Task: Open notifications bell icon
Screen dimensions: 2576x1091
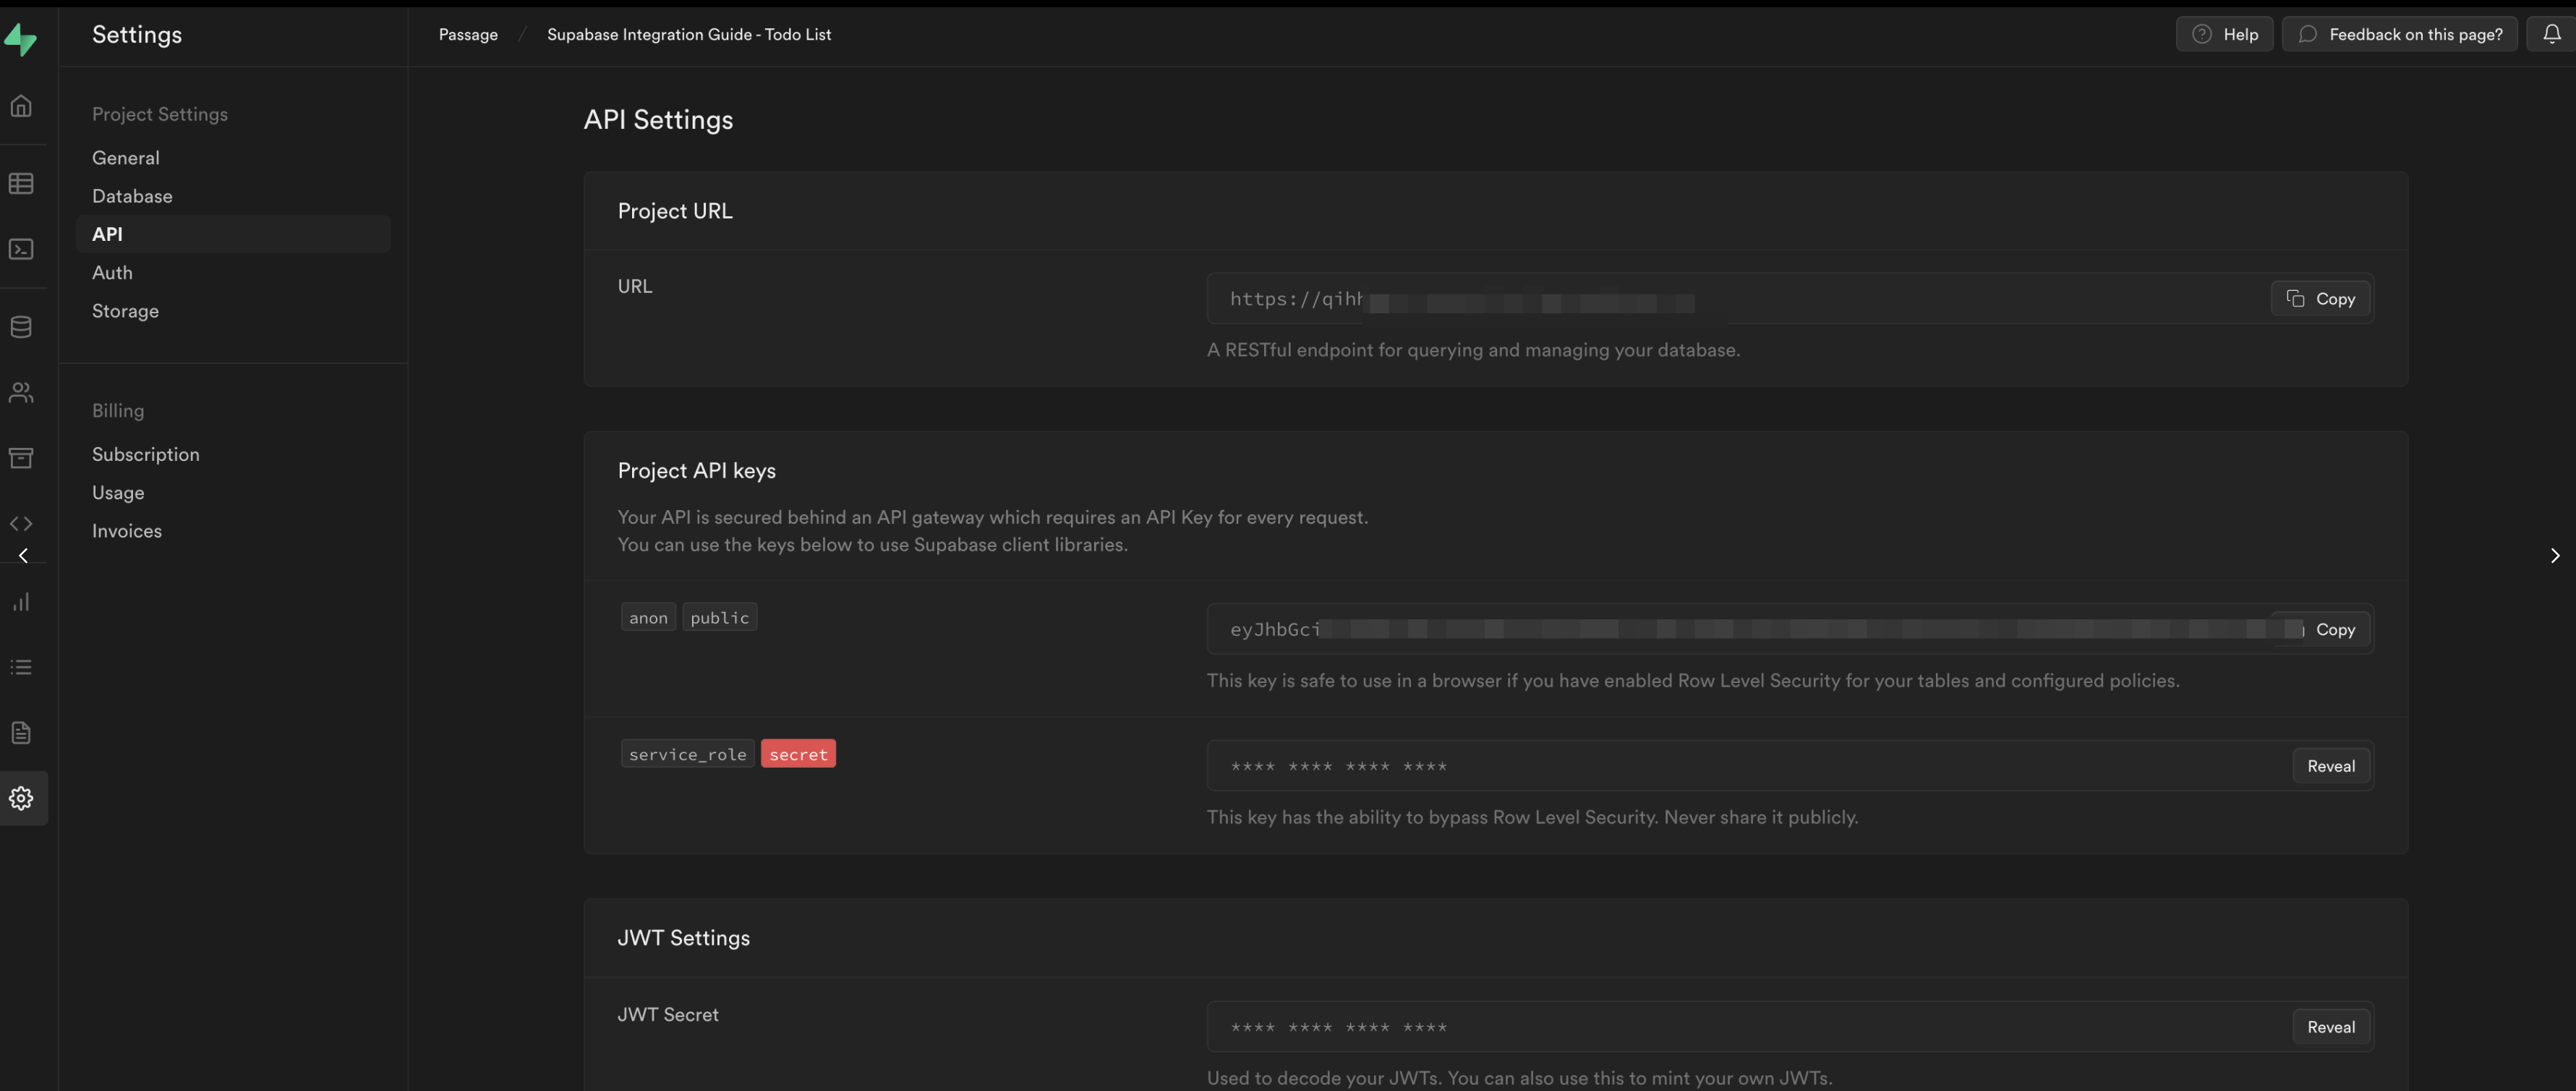Action: [x=2552, y=34]
